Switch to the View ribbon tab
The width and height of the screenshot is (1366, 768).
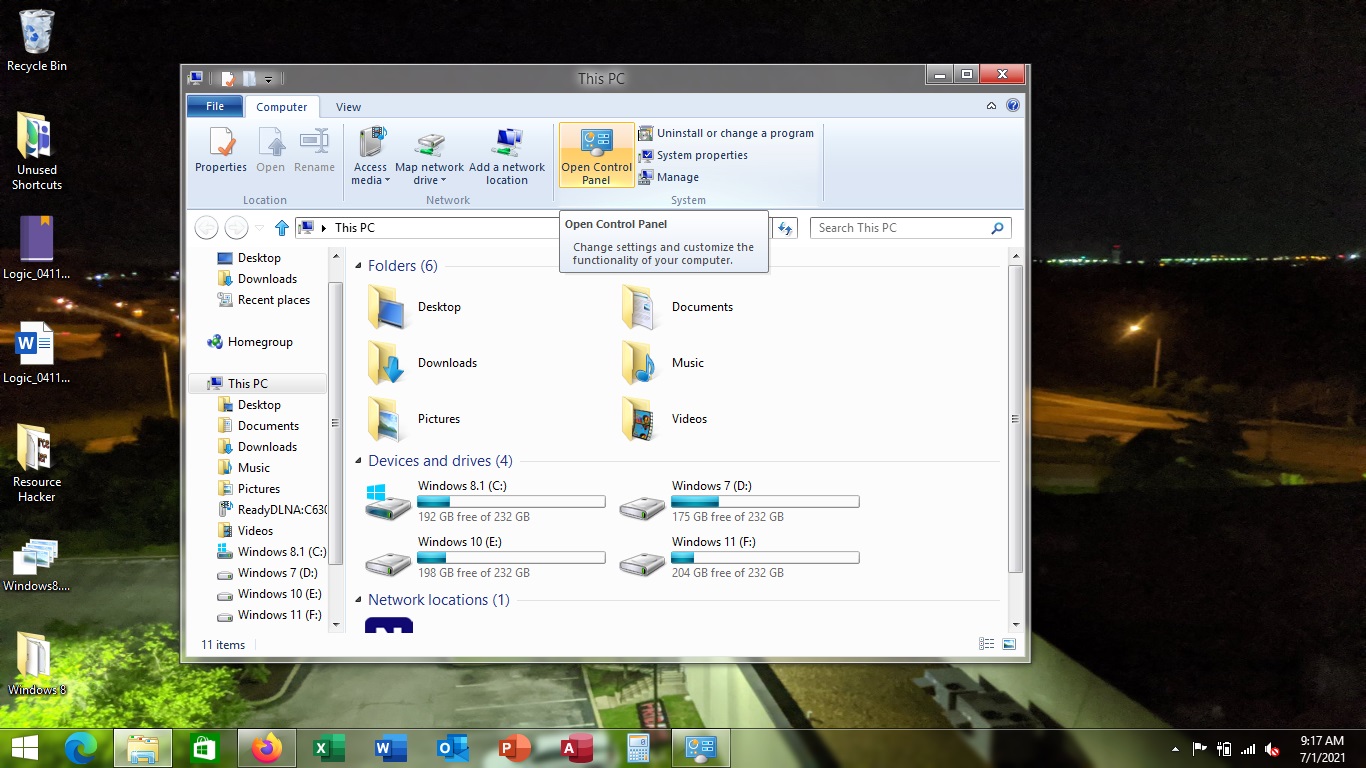(x=348, y=107)
